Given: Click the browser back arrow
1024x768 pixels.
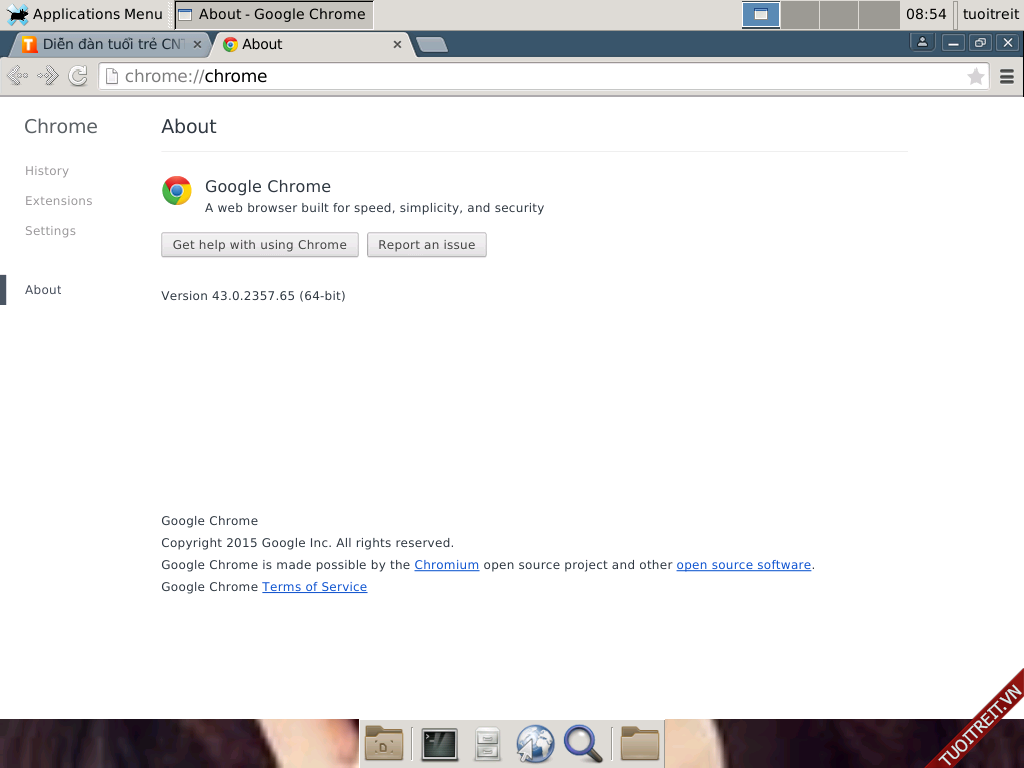Looking at the screenshot, I should pyautogui.click(x=17, y=76).
